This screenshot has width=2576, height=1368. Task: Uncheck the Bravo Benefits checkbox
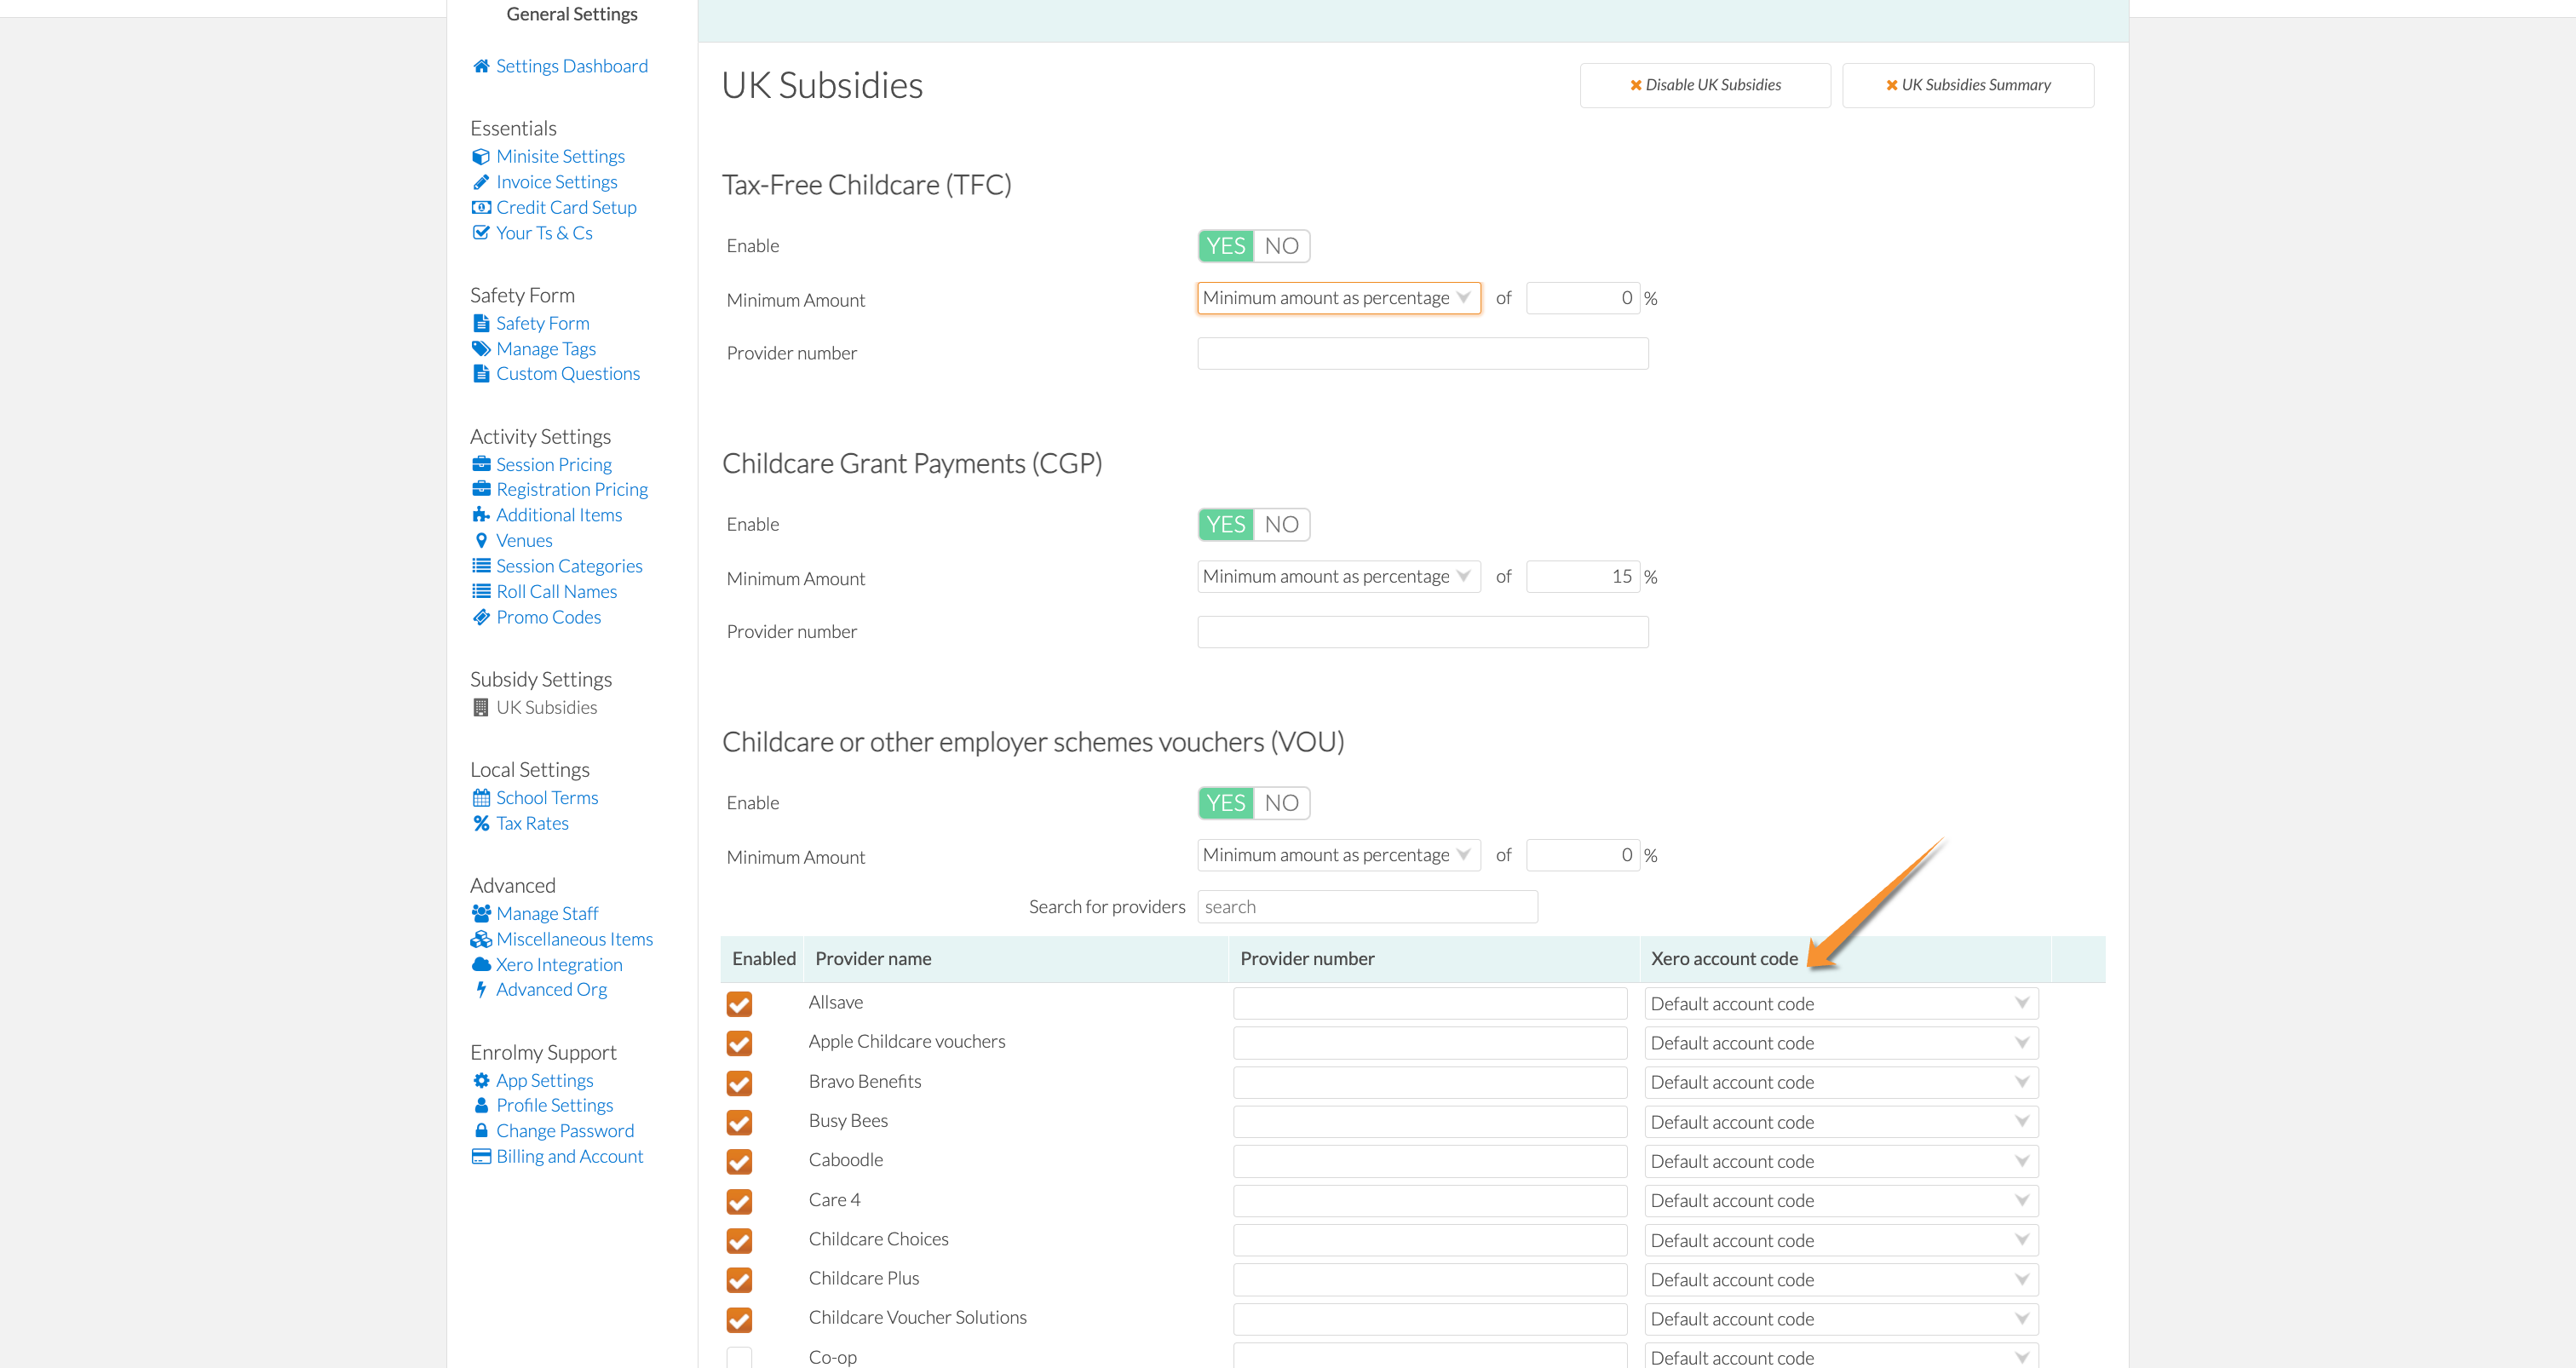[739, 1083]
